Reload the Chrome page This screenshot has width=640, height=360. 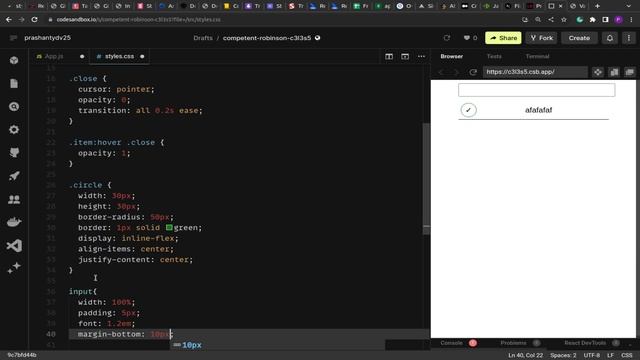pyautogui.click(x=34, y=20)
